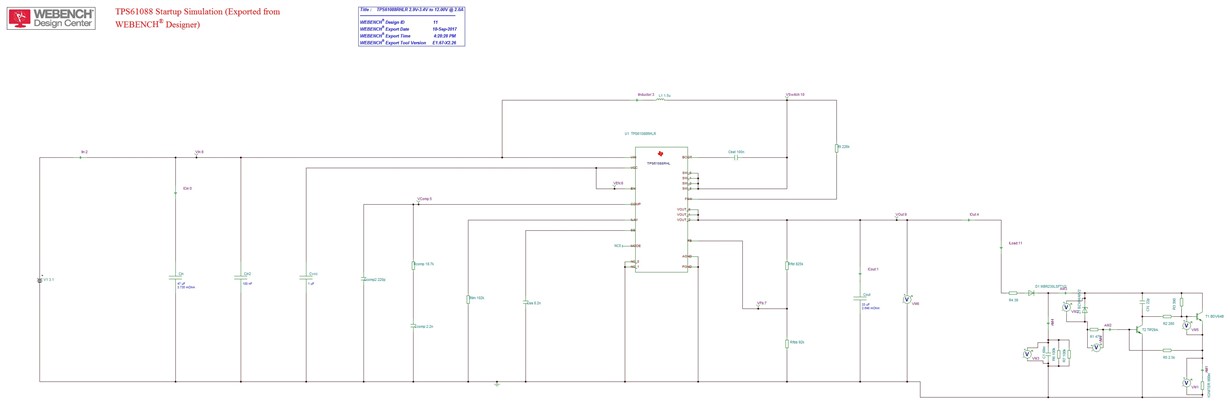
Task: Select the Rlim 102k resistor symbol
Action: (468, 298)
